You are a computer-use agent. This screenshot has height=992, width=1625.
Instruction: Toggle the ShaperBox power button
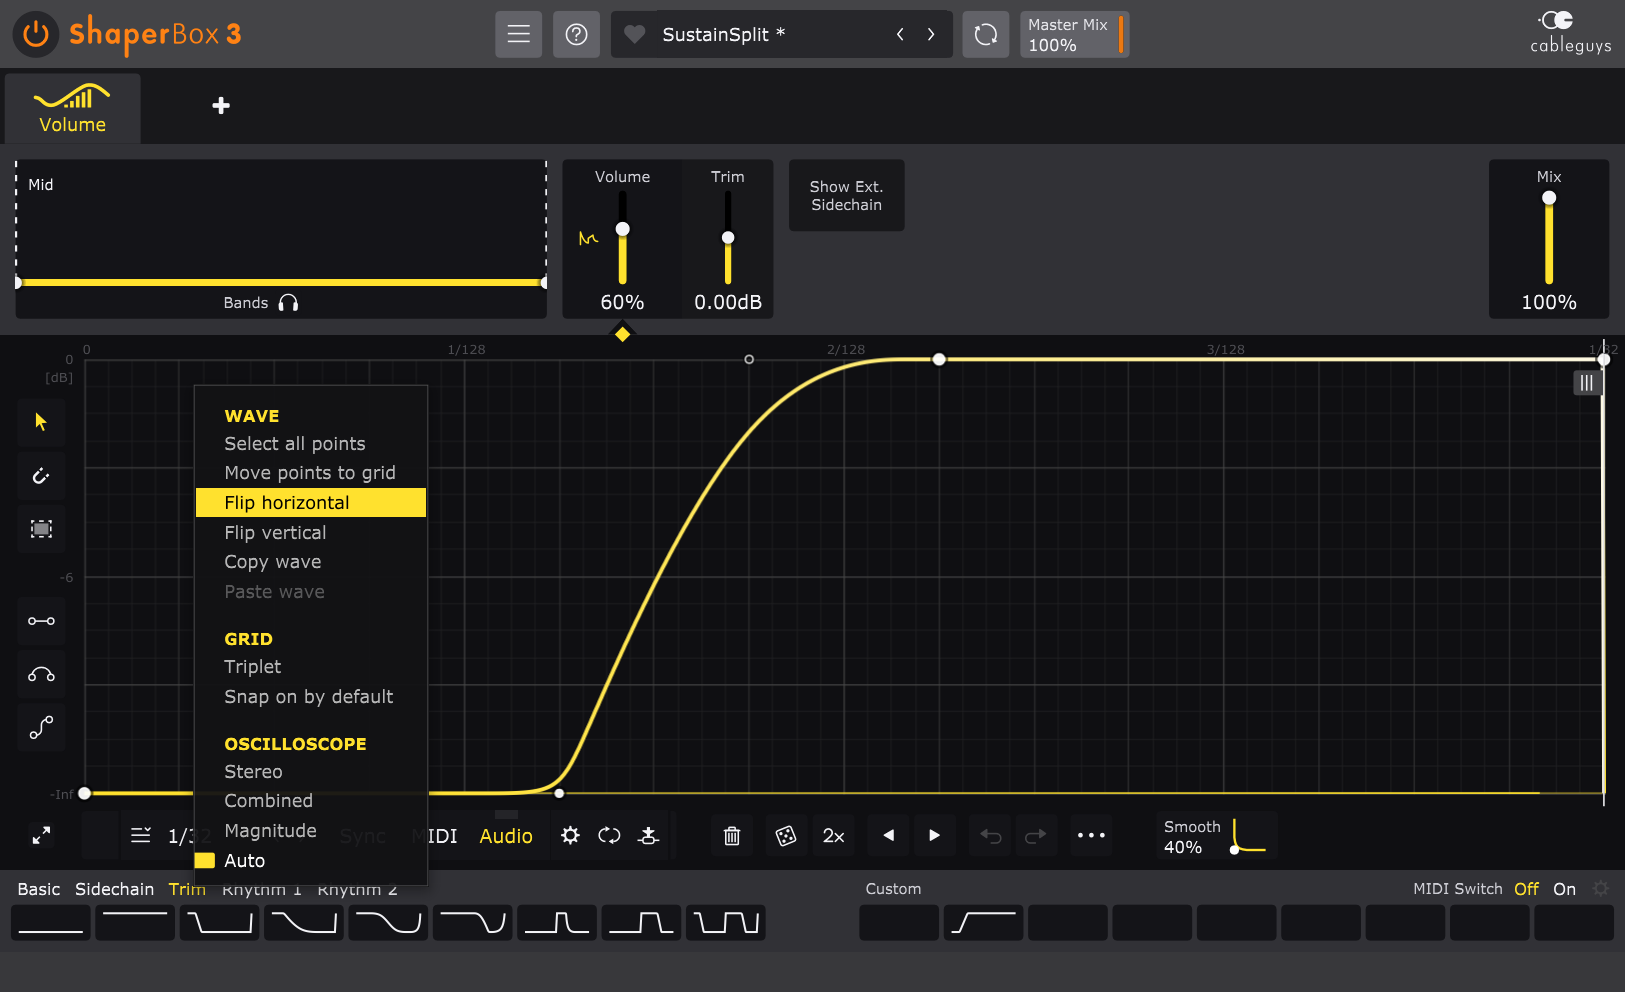point(36,34)
